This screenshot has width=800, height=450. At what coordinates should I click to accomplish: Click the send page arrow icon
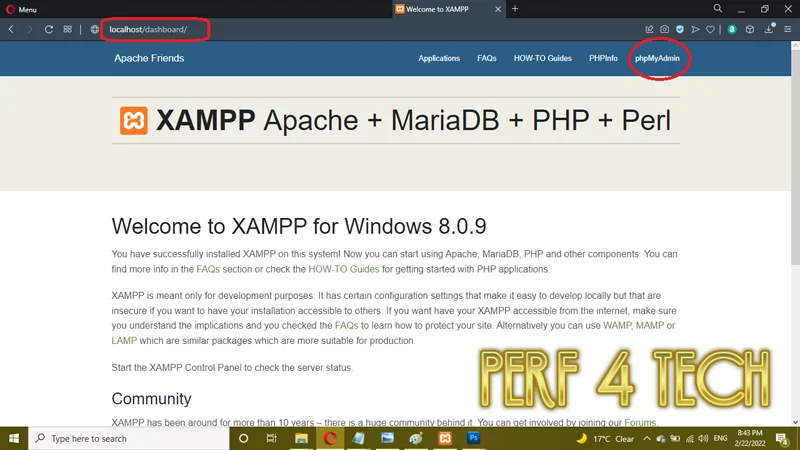pos(695,30)
